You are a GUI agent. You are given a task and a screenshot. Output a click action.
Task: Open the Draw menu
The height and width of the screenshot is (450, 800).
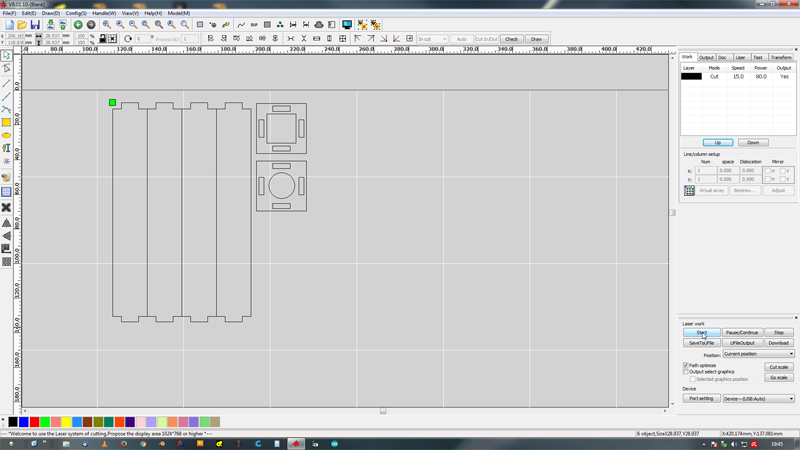(x=51, y=13)
